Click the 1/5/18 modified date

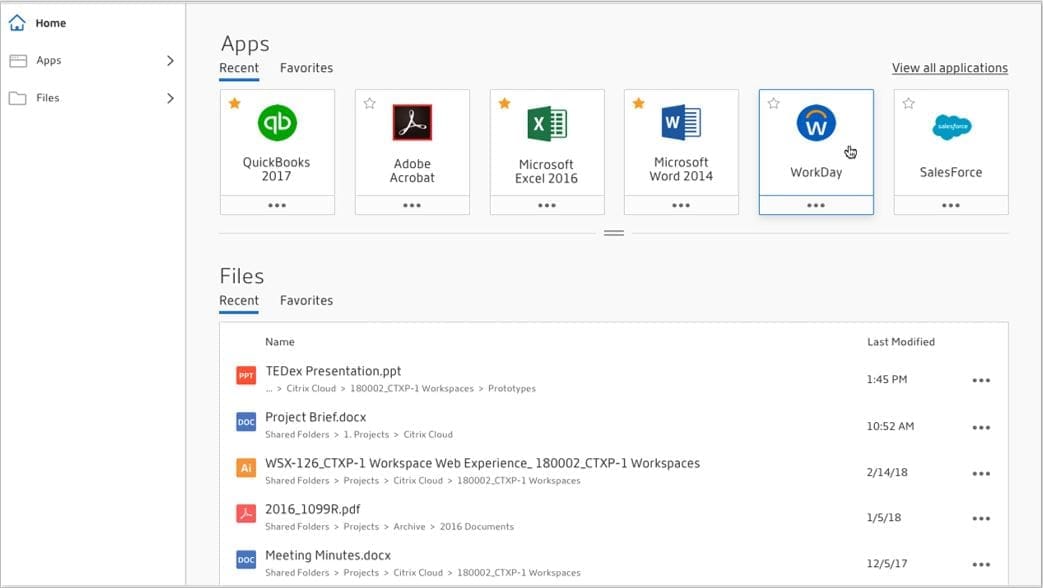click(x=883, y=517)
